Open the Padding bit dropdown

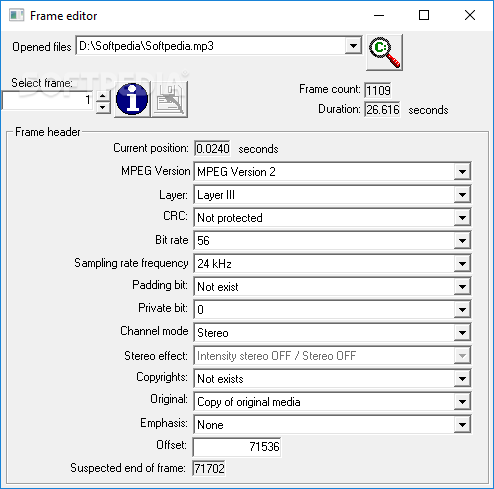(x=462, y=287)
